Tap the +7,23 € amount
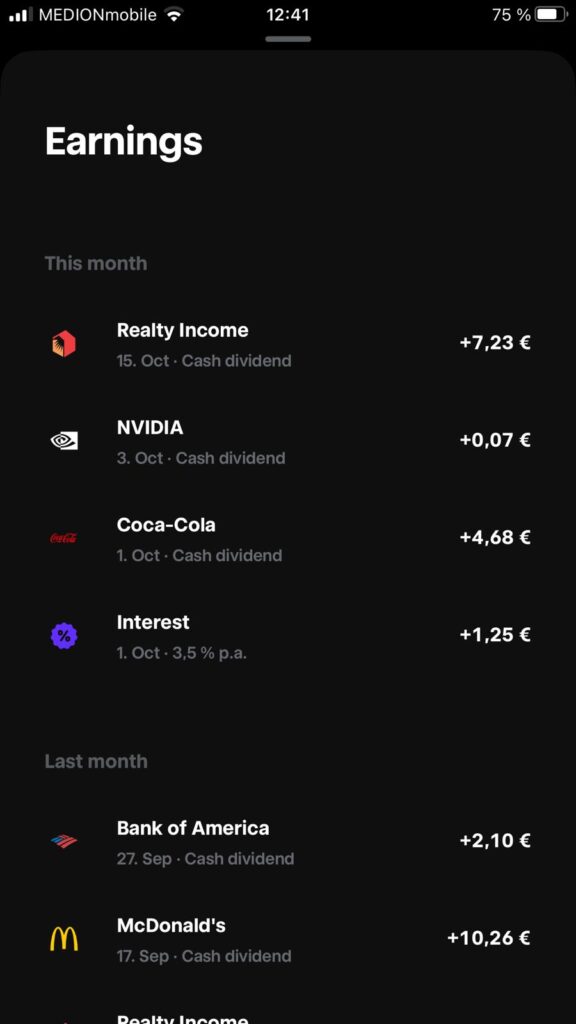The width and height of the screenshot is (576, 1024). point(495,342)
